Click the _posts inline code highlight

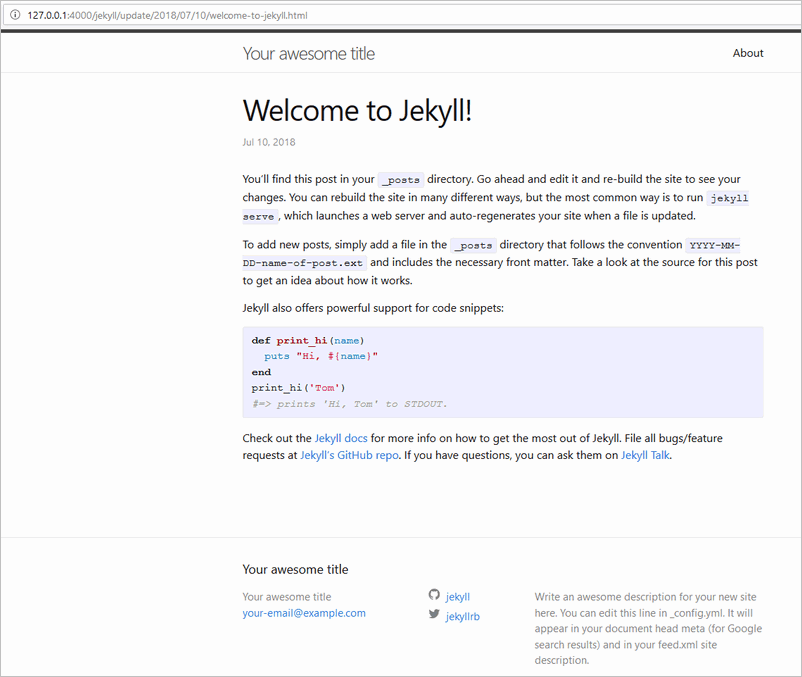click(400, 178)
